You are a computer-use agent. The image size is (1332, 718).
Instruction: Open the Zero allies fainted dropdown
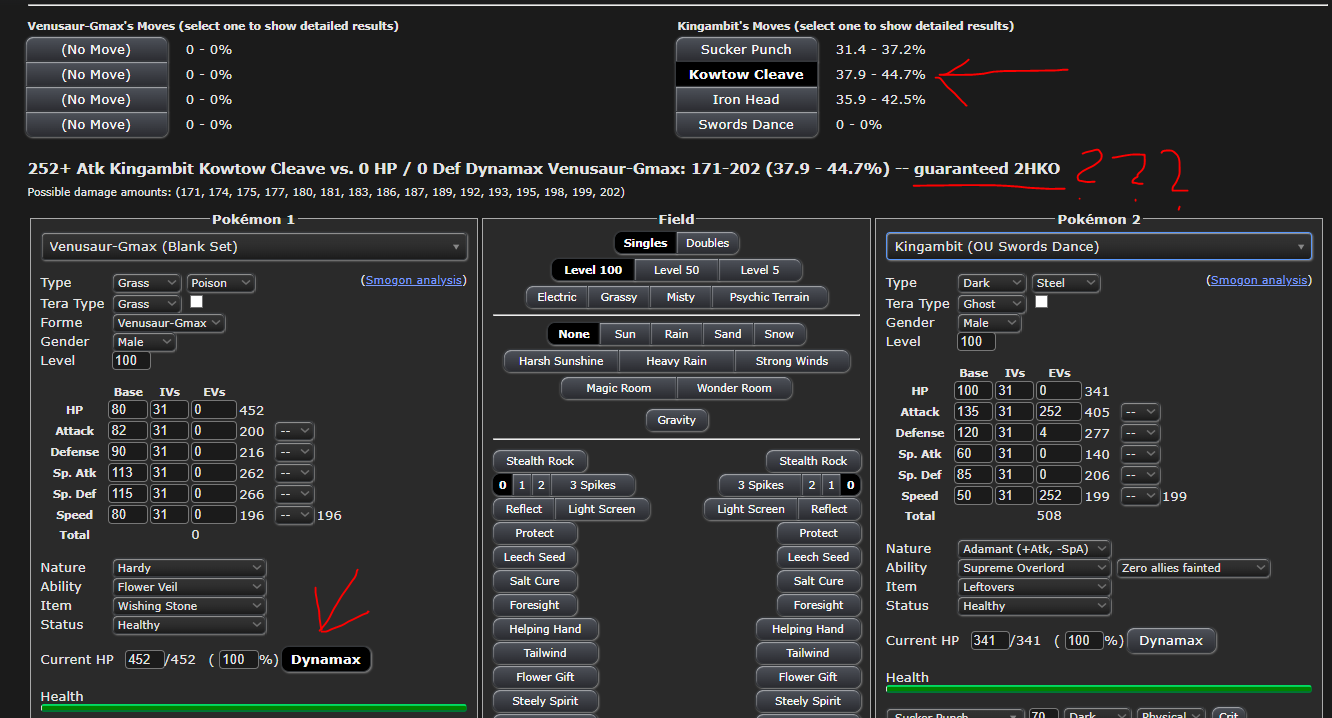[1193, 568]
